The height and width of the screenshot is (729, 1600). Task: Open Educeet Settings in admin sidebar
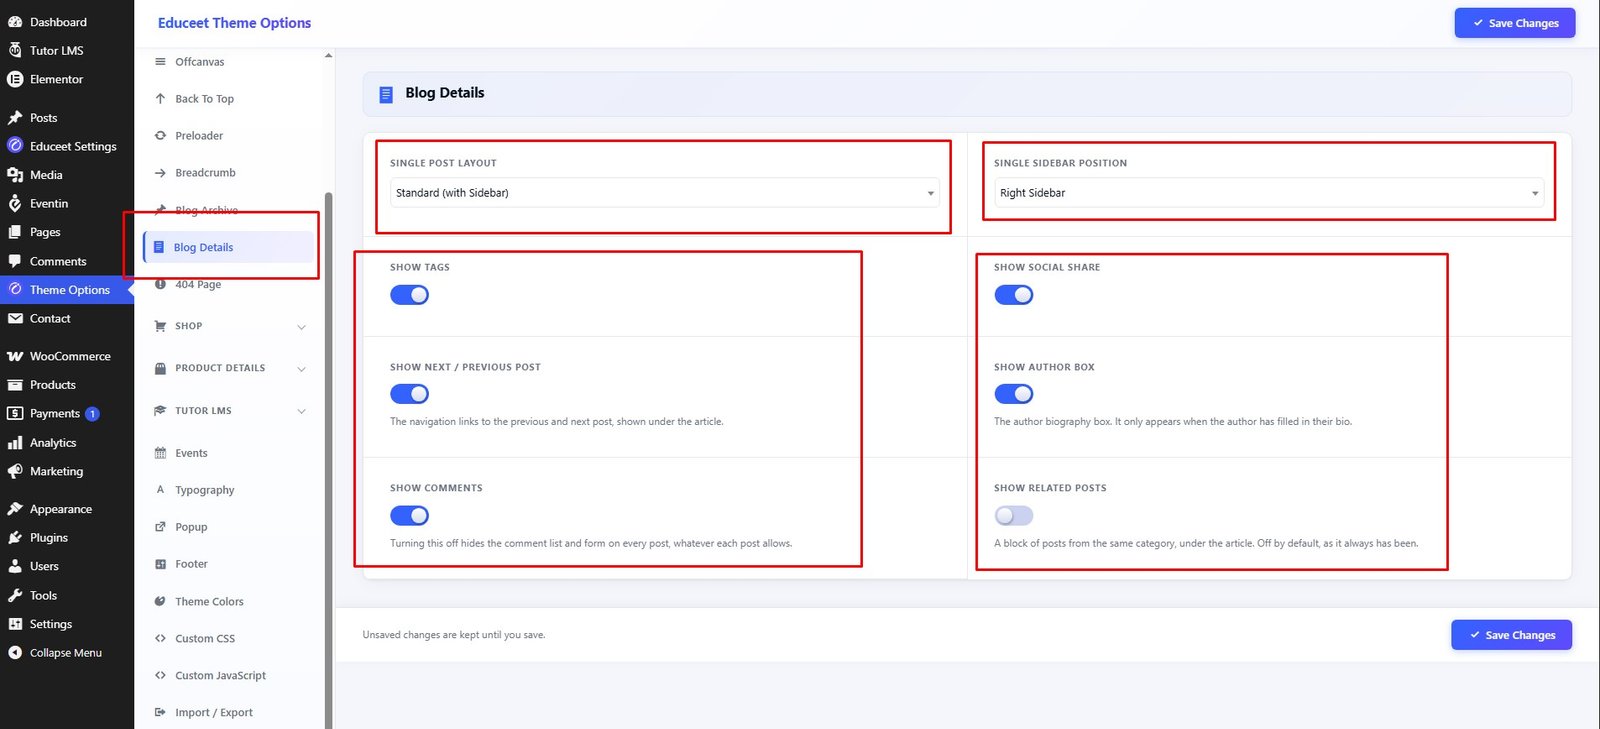point(66,146)
